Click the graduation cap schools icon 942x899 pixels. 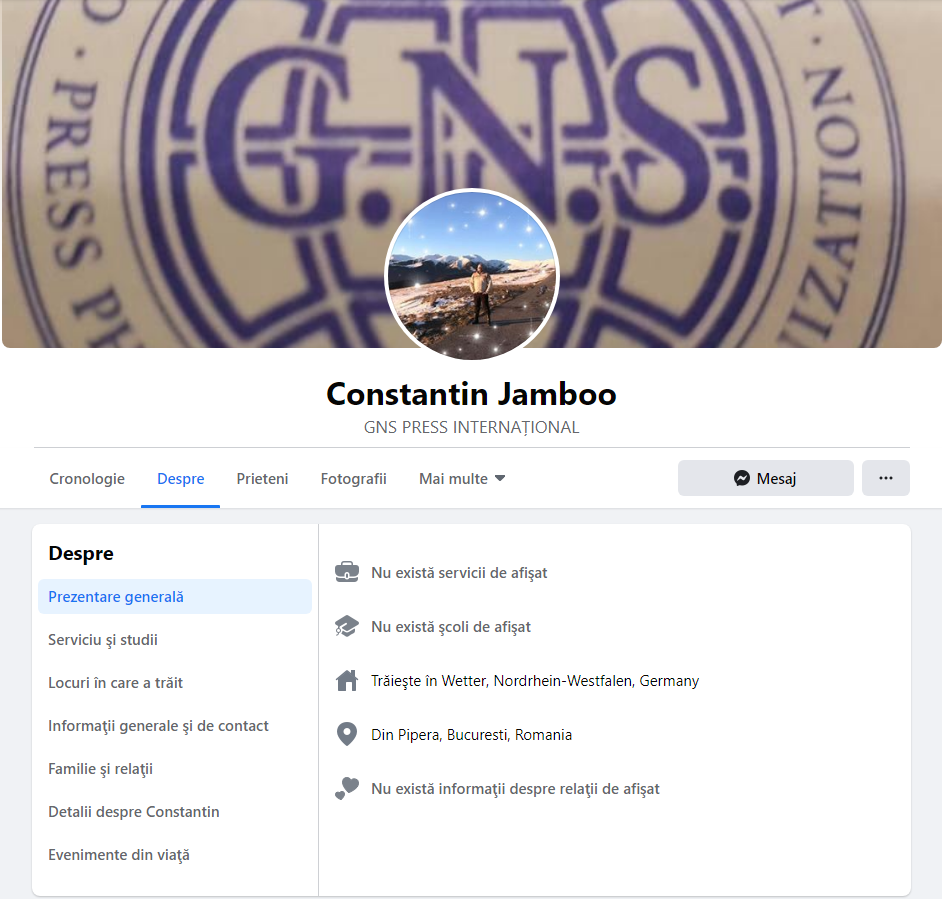(x=347, y=626)
